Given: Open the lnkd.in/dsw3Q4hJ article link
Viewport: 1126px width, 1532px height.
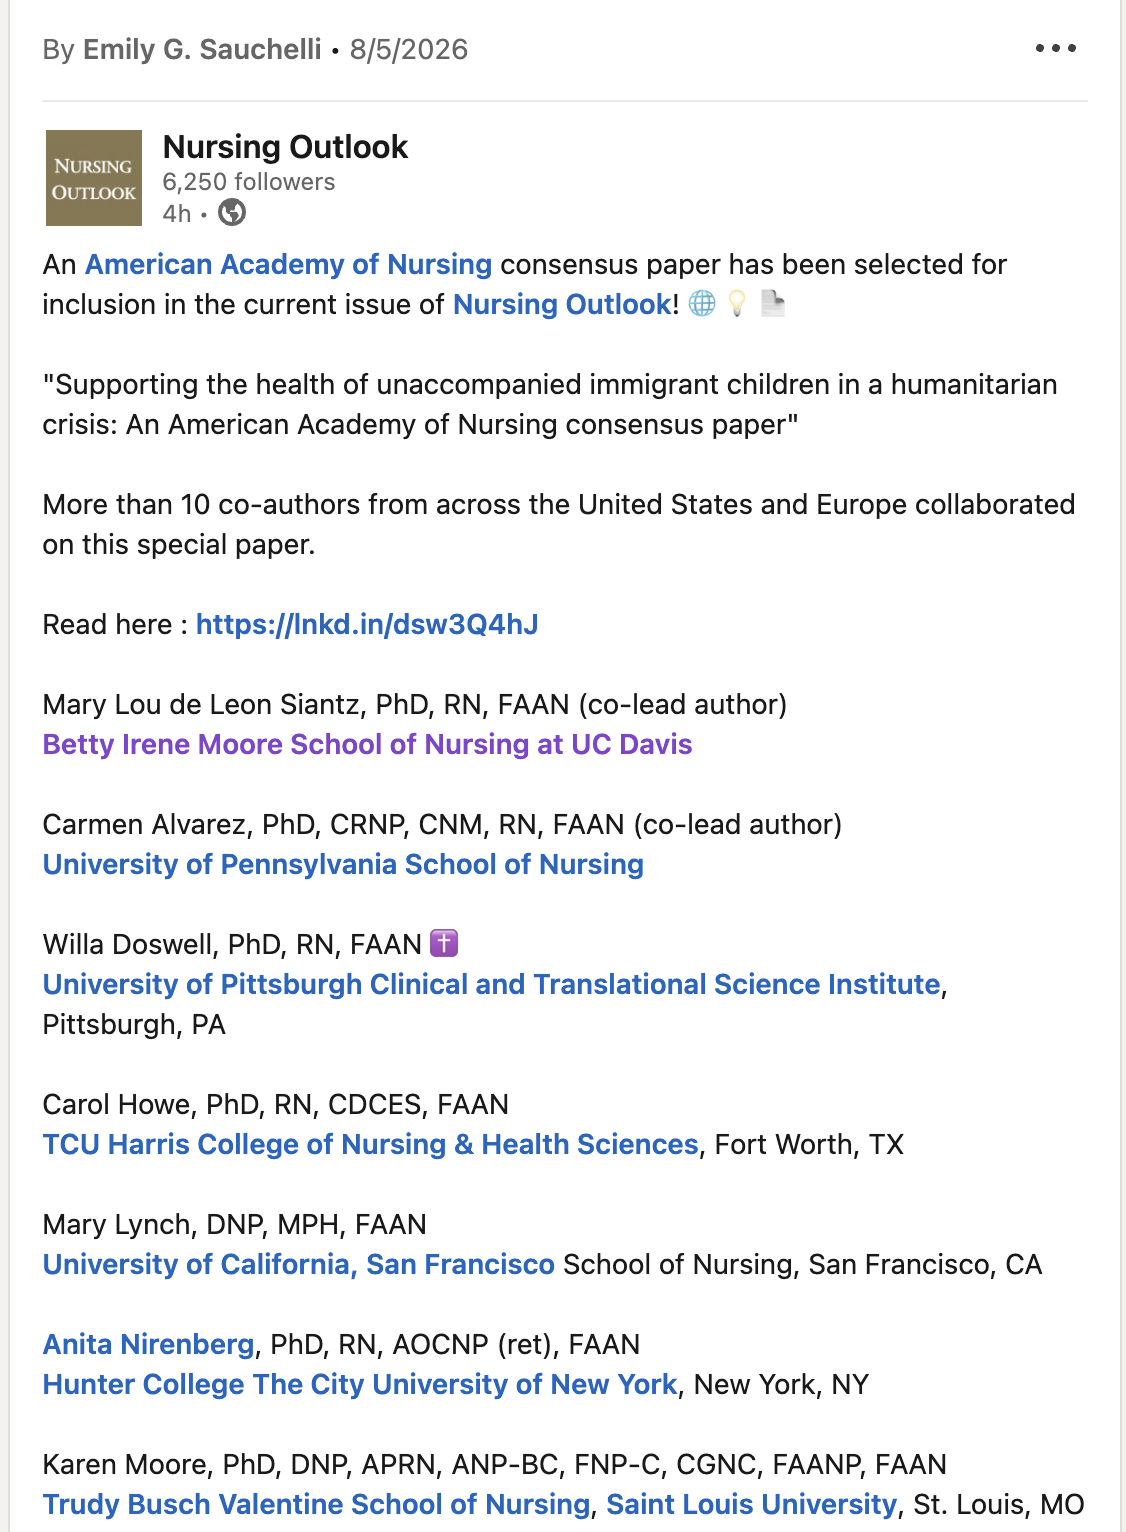Looking at the screenshot, I should point(367,624).
